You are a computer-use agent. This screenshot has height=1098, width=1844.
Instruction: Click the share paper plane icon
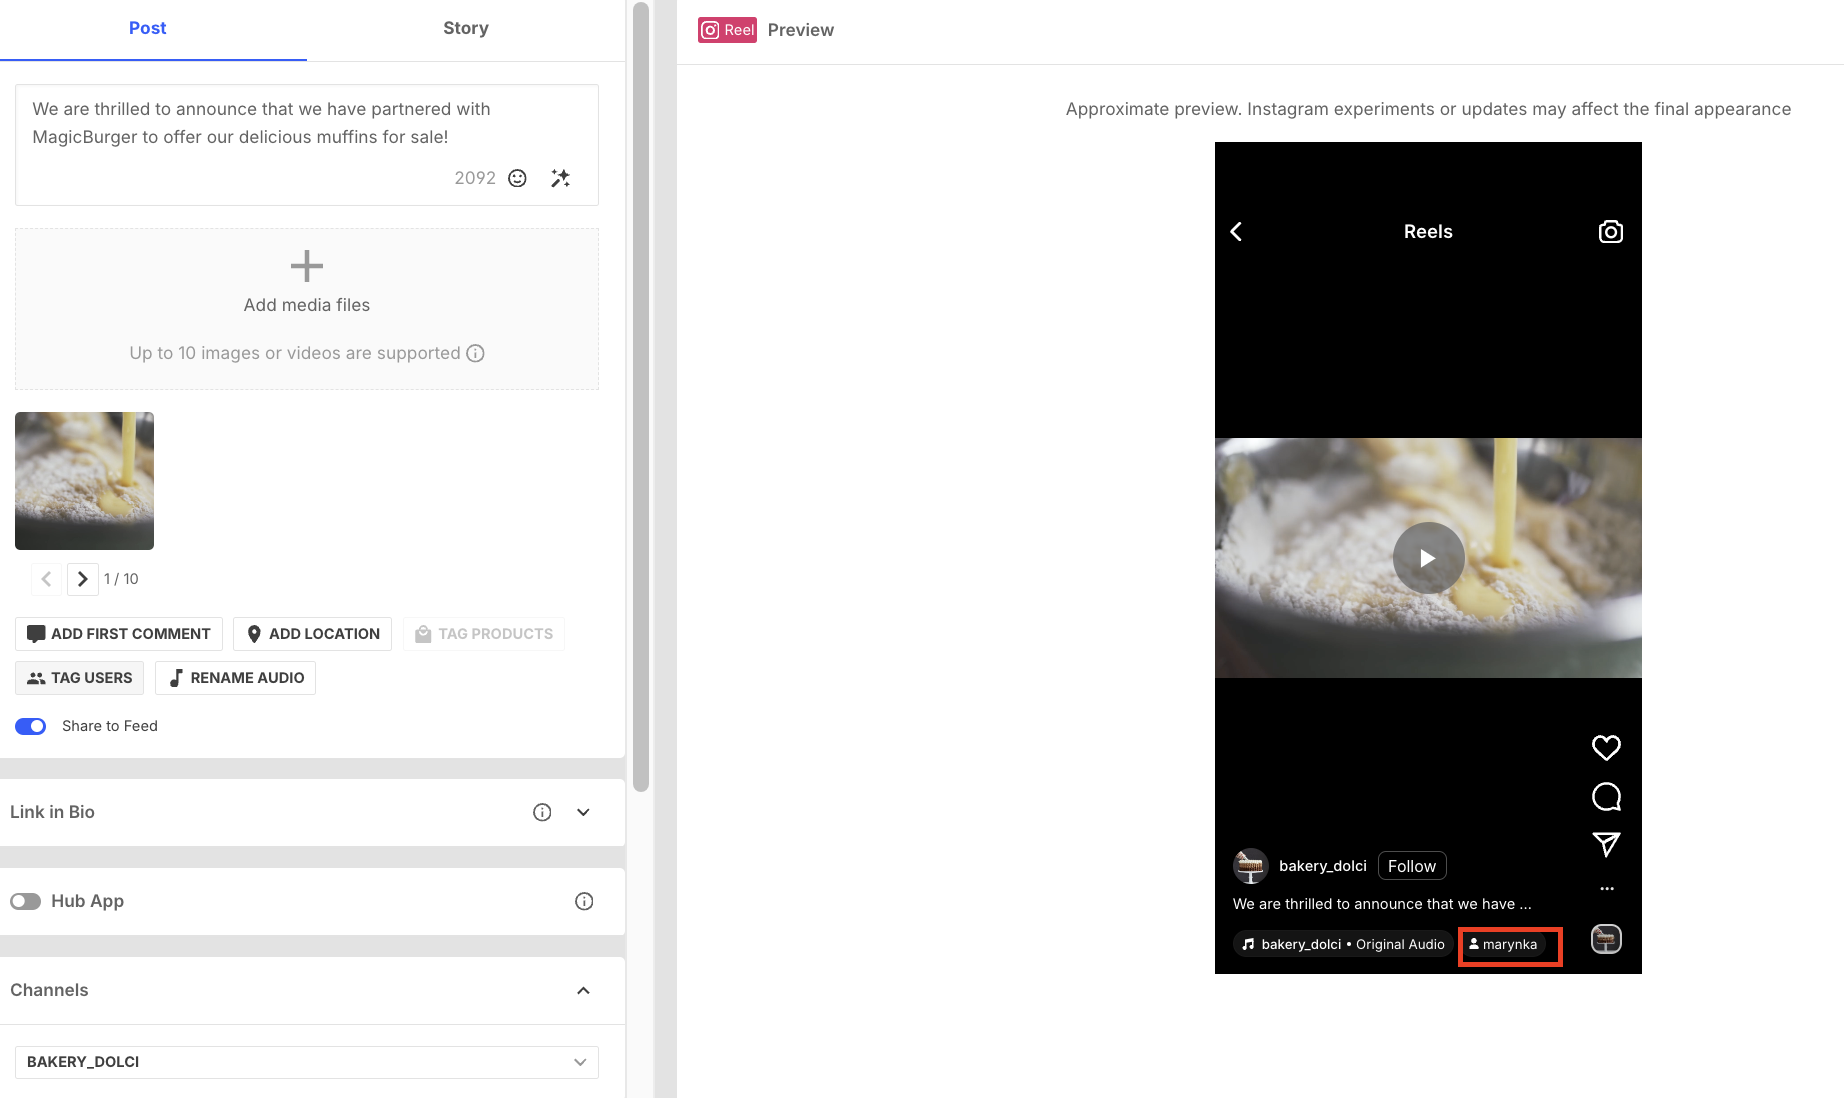pos(1606,844)
